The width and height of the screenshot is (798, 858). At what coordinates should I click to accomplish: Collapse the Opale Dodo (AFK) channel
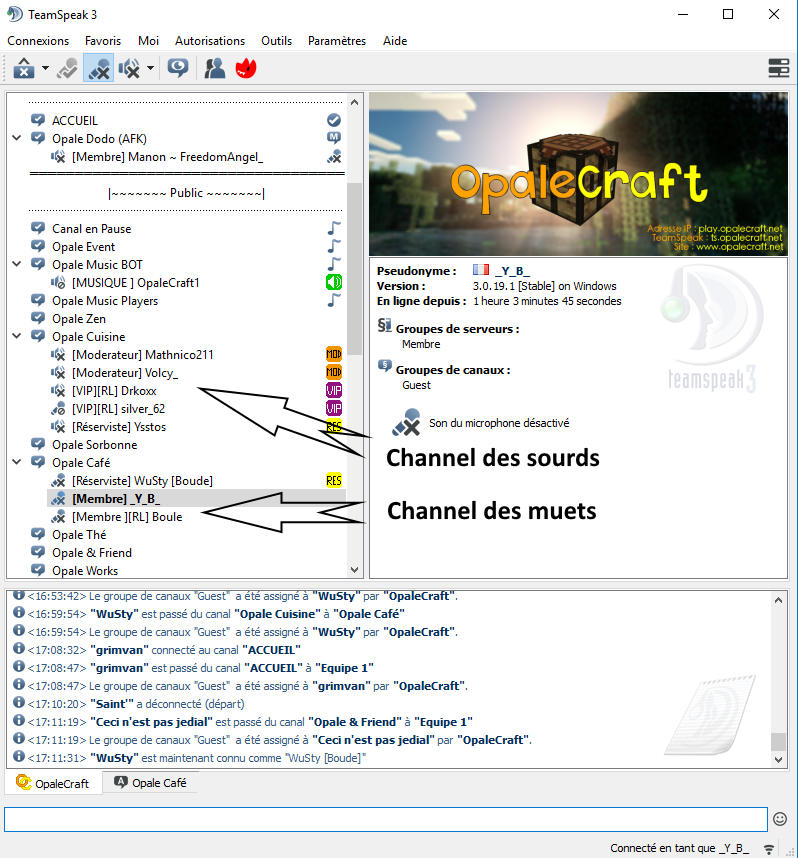17,138
